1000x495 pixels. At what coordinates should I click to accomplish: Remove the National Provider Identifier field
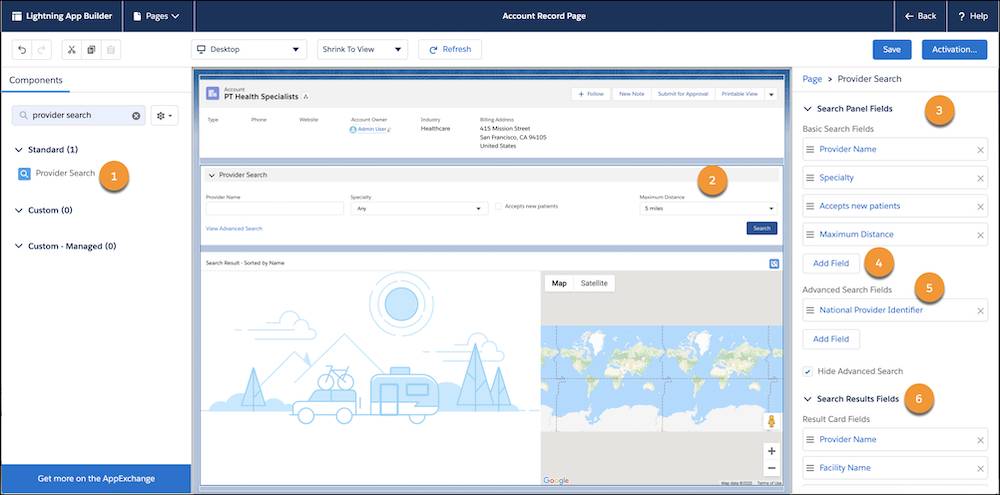click(980, 311)
